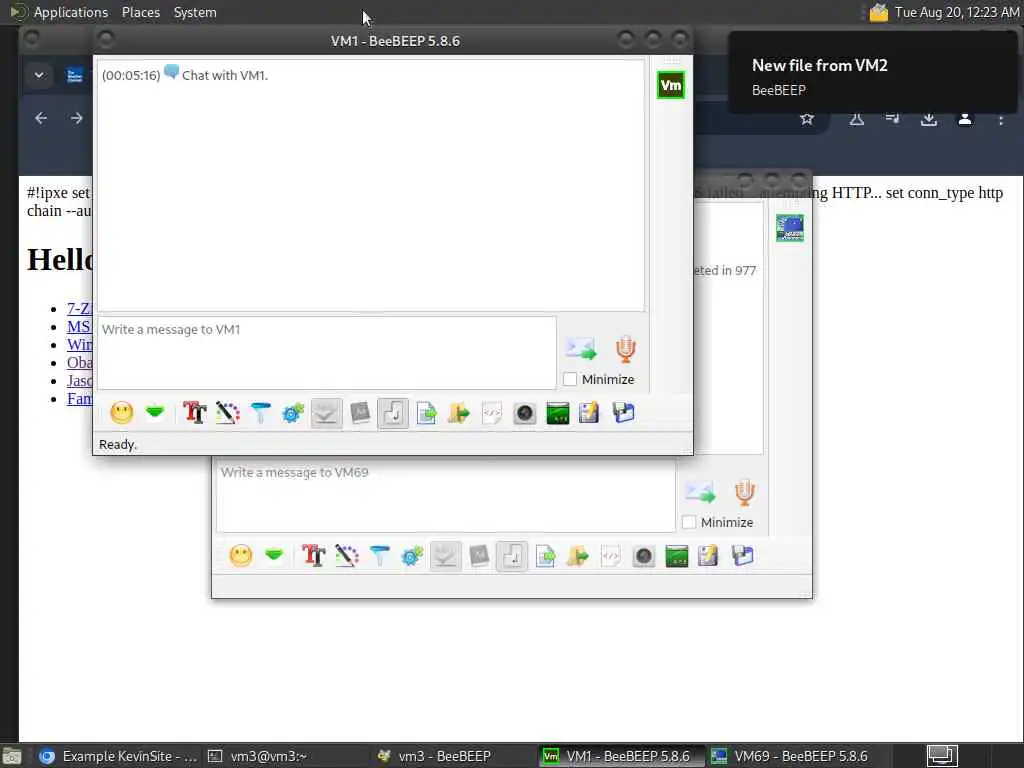This screenshot has height=768, width=1024.
Task: Click starred notepad icon in VM69 toolbar
Action: (x=708, y=556)
